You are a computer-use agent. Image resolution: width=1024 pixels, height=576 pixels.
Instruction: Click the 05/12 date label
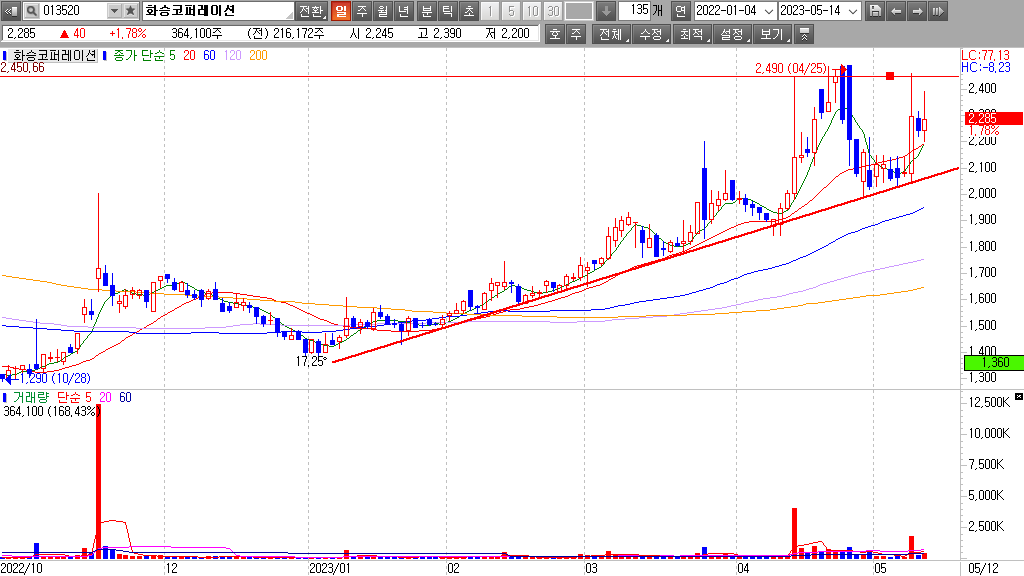[x=983, y=568]
